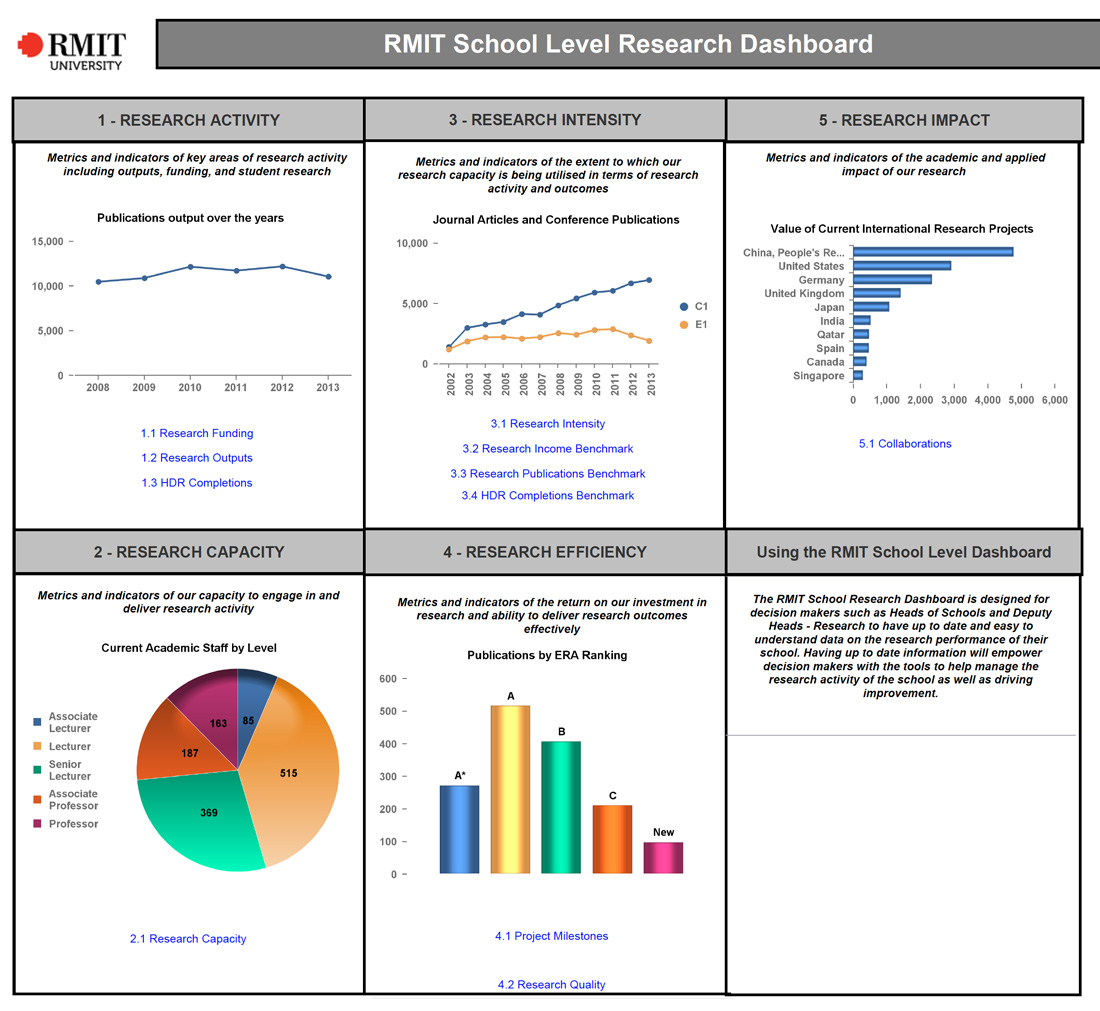
Task: Click the 4 - RESEARCH EFFICIENCY header
Action: 545,552
